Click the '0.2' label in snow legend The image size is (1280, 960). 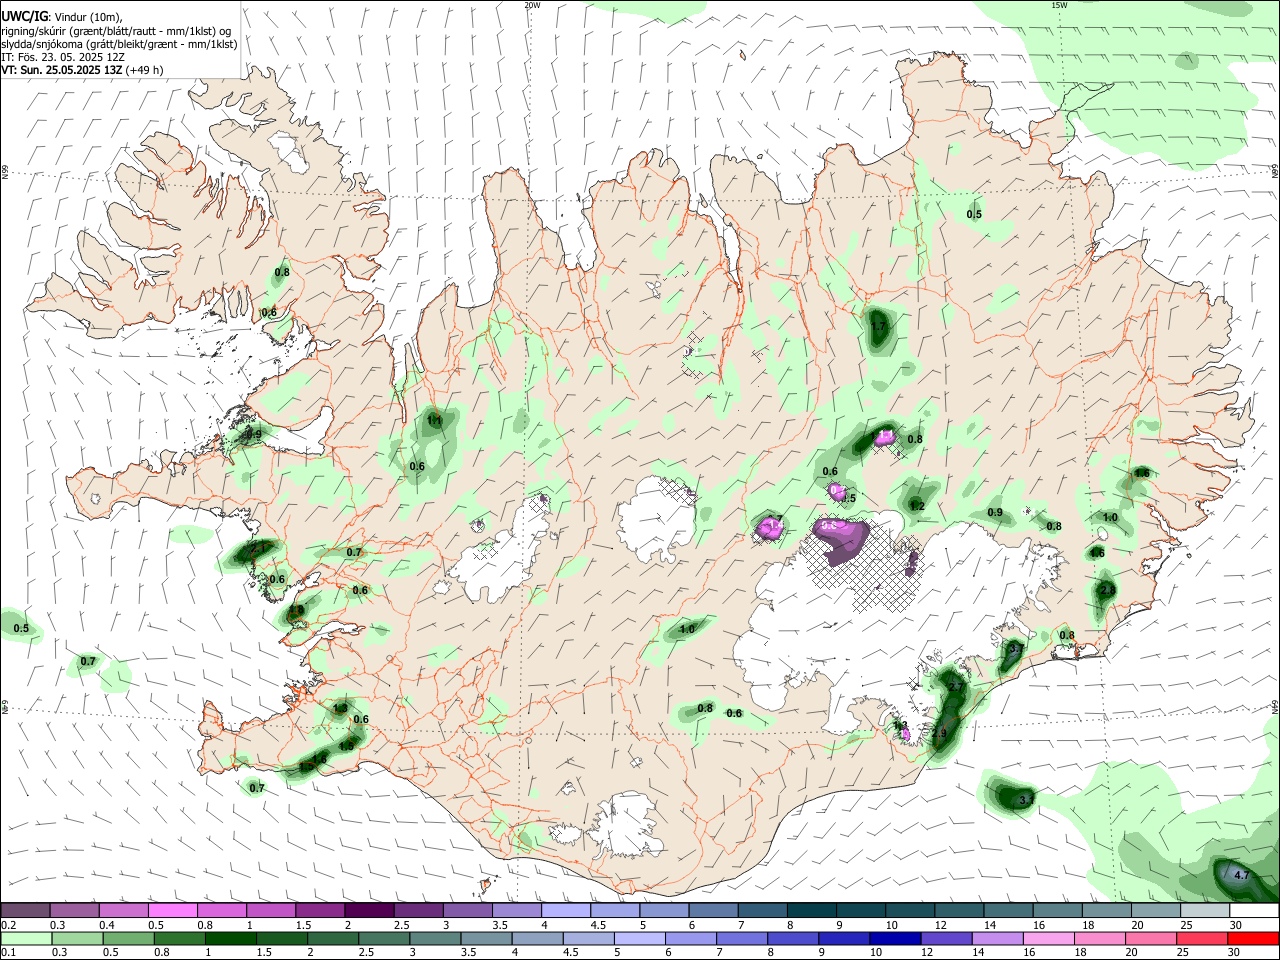coord(8,925)
